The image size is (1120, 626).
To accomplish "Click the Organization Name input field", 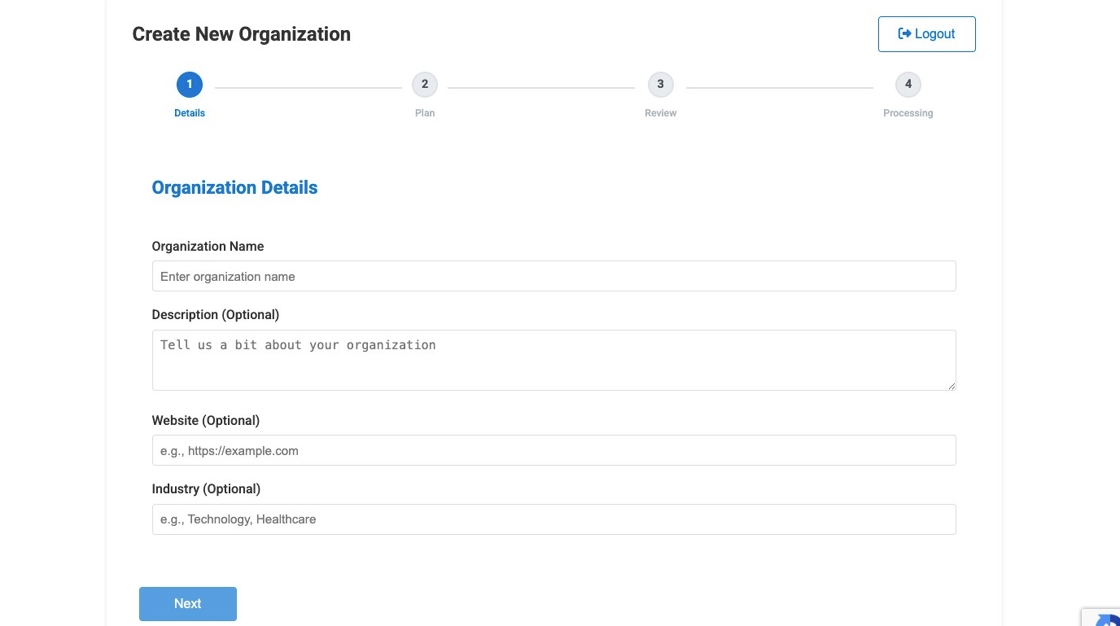I will click(x=553, y=276).
